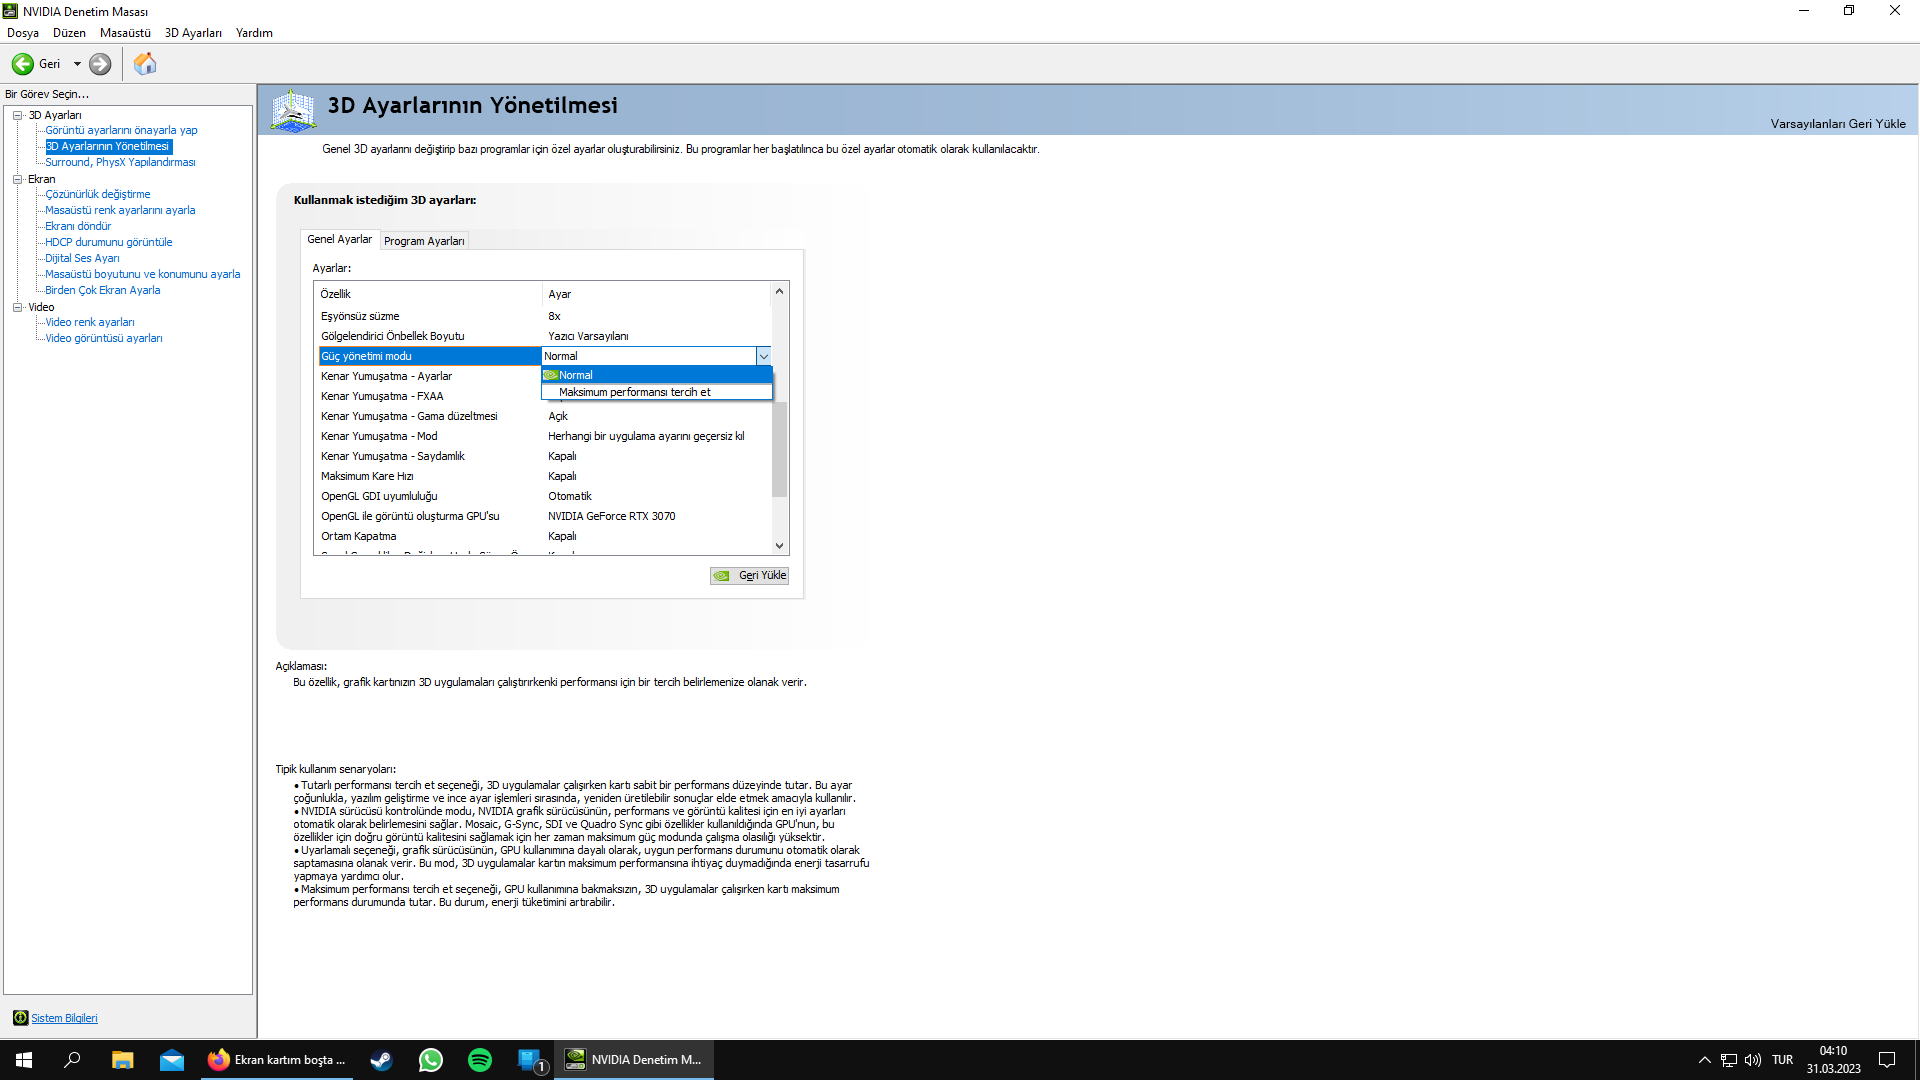Select 3D Ayarlarının Yönetilmesi tree item
The width and height of the screenshot is (1920, 1080).
tap(108, 146)
